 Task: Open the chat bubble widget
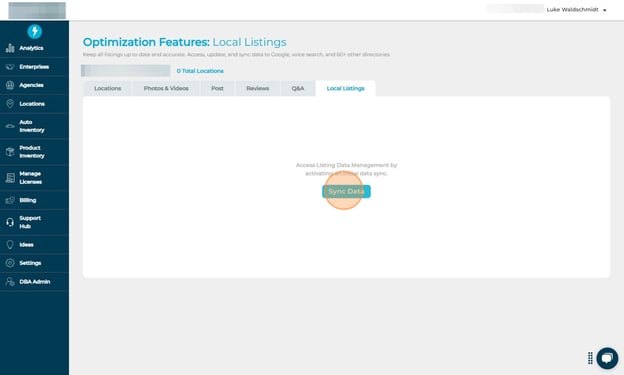pyautogui.click(x=607, y=358)
